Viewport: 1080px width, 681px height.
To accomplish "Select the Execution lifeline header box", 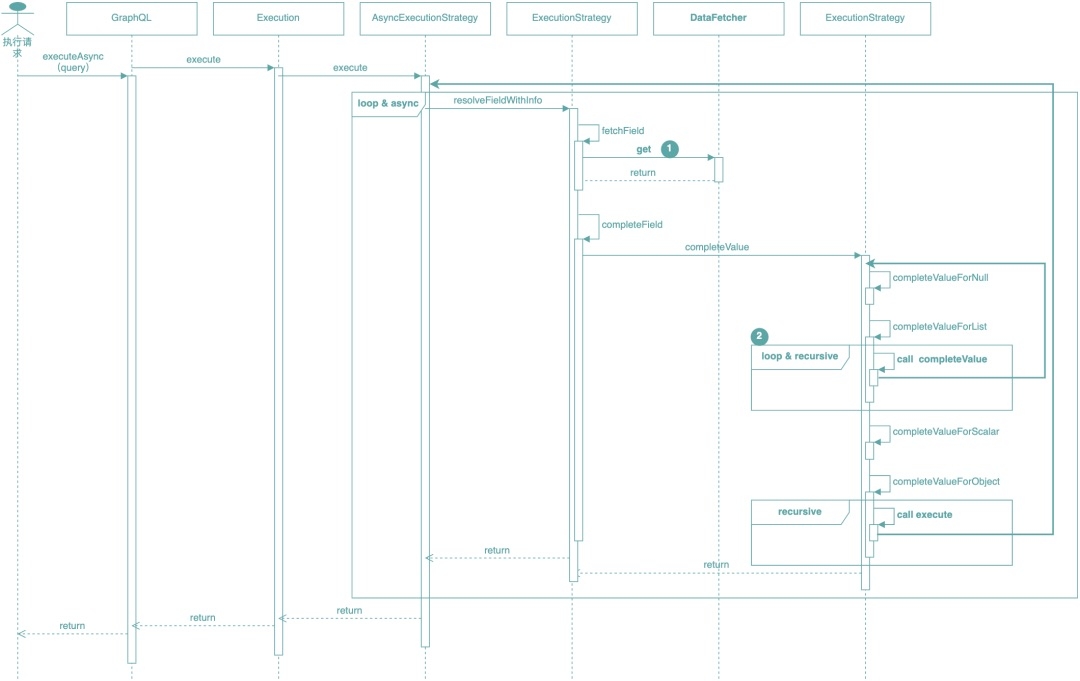I will (271, 18).
